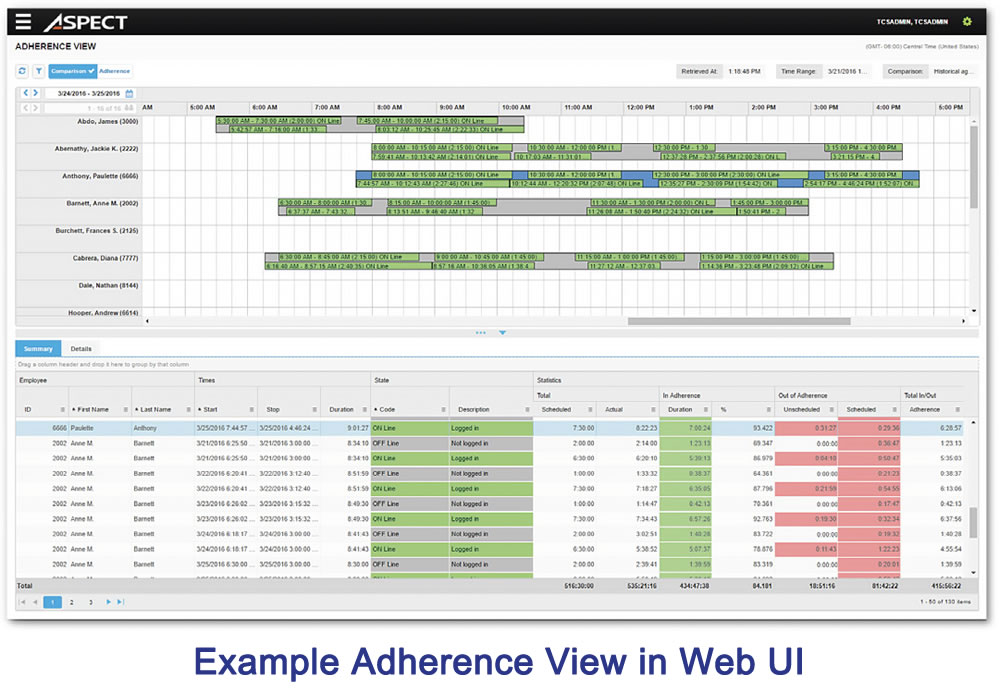Click Cabrera's 6:30:00 AM - 8:45:00 AM segment
The width and height of the screenshot is (1000, 700).
(x=349, y=257)
